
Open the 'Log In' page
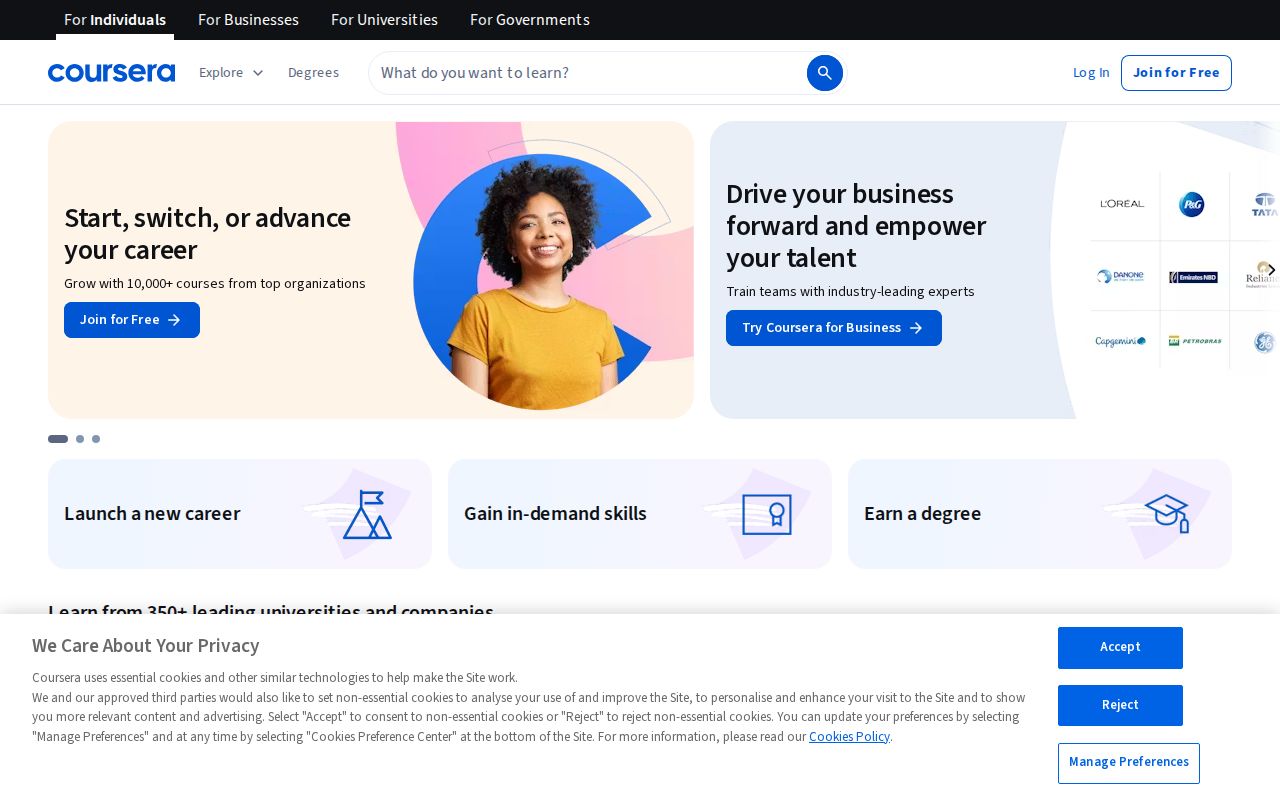click(1091, 72)
